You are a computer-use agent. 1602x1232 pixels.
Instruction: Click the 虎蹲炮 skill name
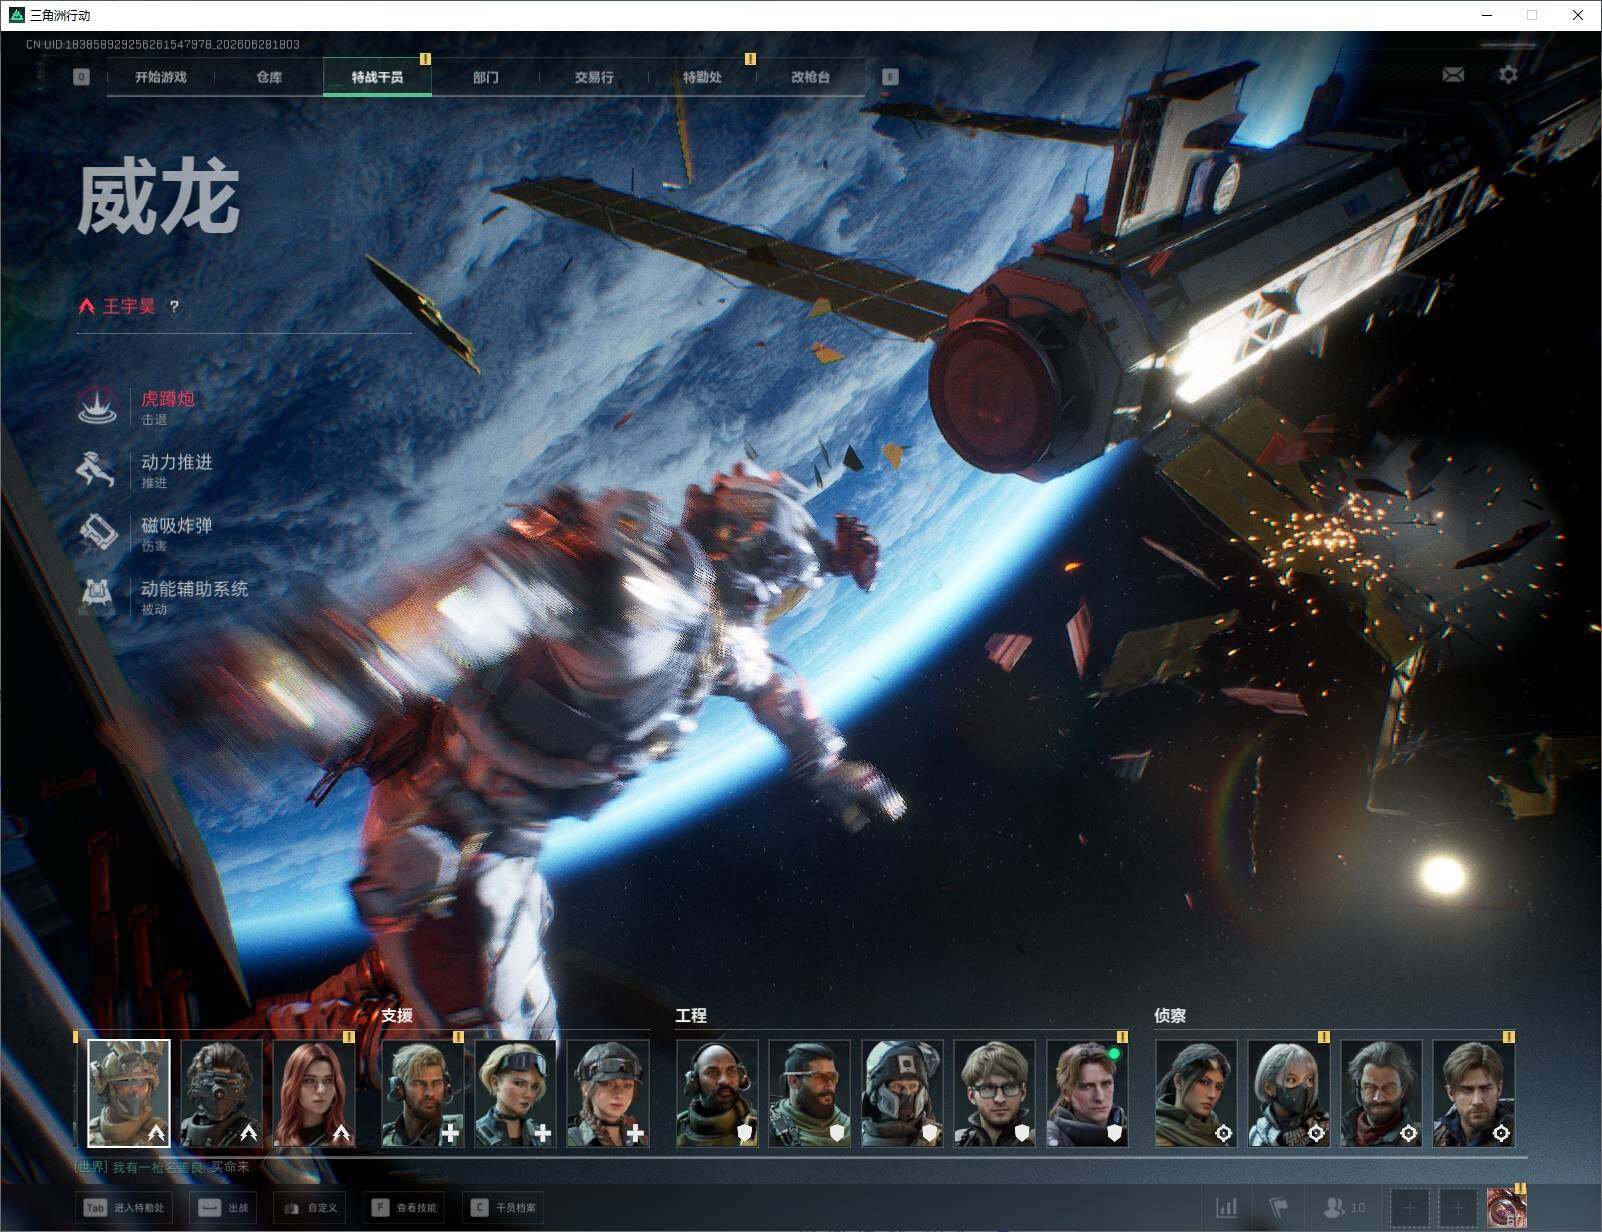168,399
